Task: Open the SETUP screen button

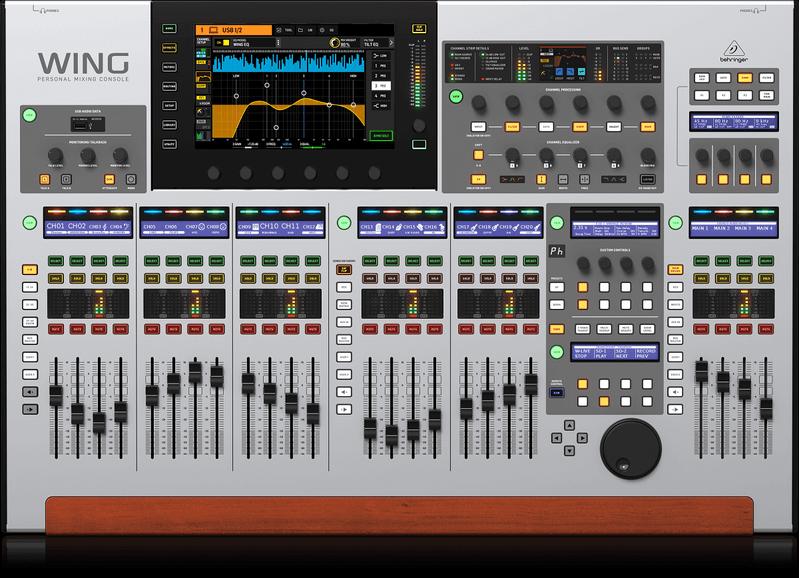Action: click(169, 106)
